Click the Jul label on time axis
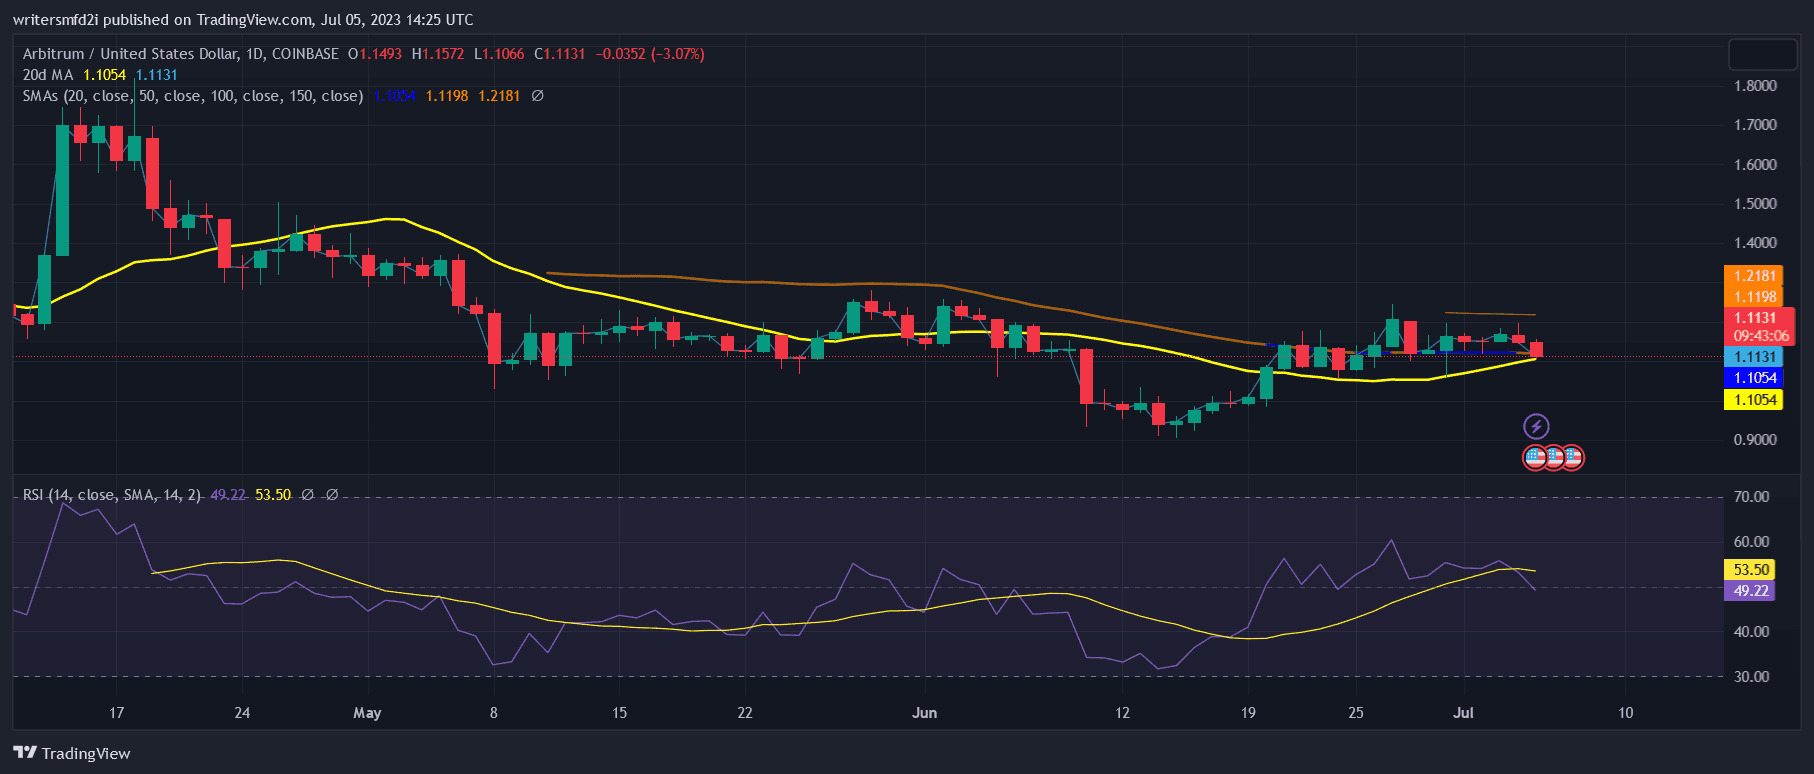1814x774 pixels. 1463,713
